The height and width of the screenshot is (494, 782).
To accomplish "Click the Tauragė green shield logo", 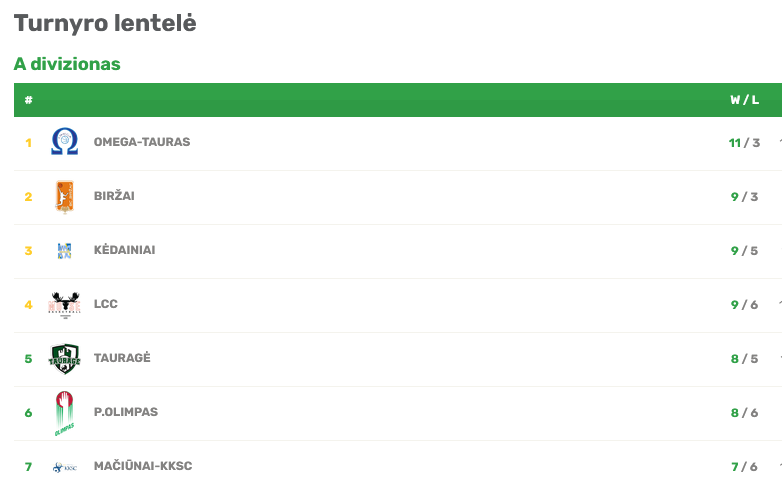I will tap(64, 358).
